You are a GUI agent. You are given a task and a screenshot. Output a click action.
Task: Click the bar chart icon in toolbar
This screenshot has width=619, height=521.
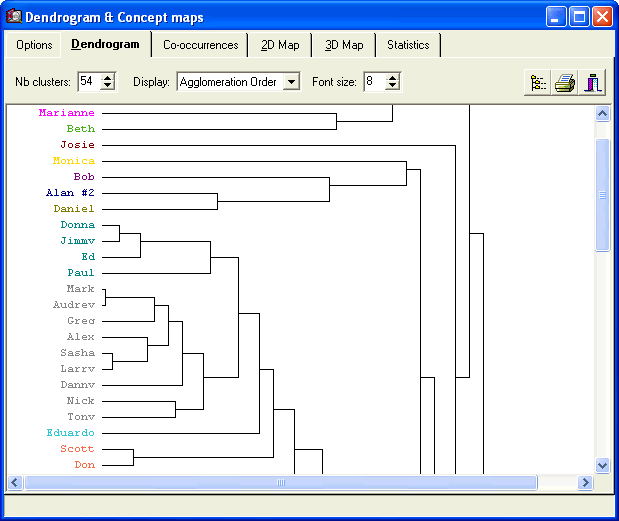(594, 83)
